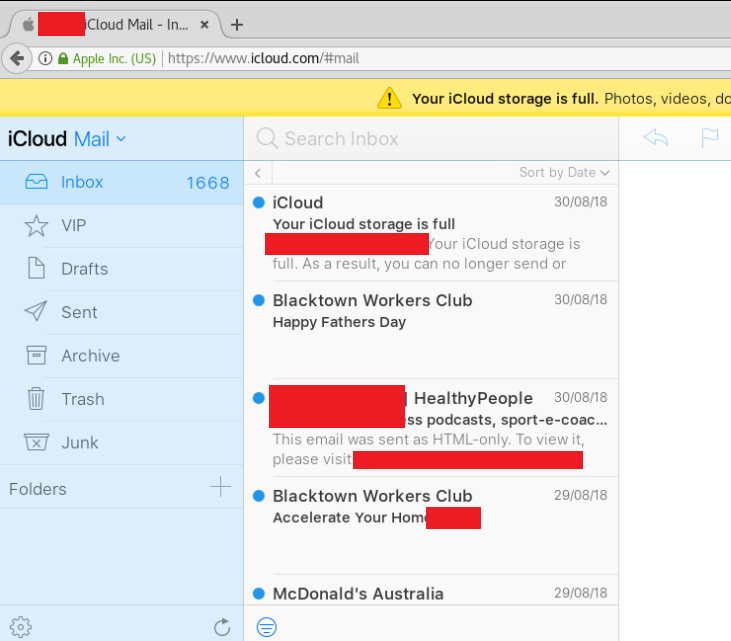Image resolution: width=731 pixels, height=641 pixels.
Task: Open the McDonald's Australia email
Action: tap(431, 590)
